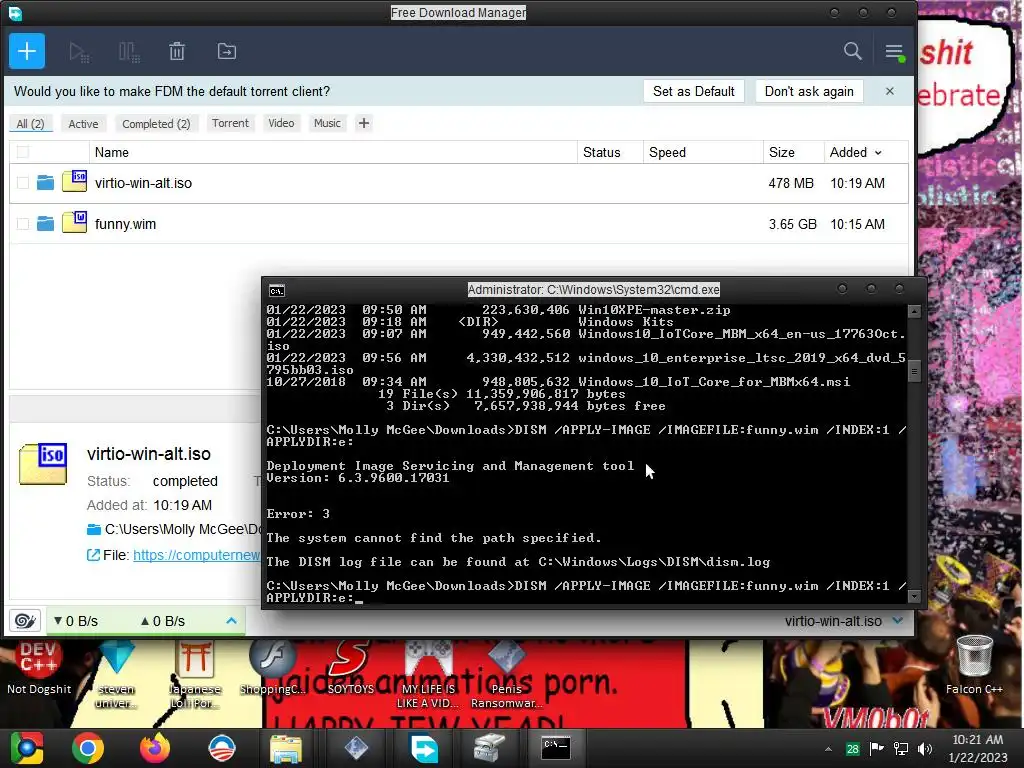Expand the speed panel chevron beside 0 B/s
This screenshot has height=768, width=1024.
pyautogui.click(x=231, y=620)
